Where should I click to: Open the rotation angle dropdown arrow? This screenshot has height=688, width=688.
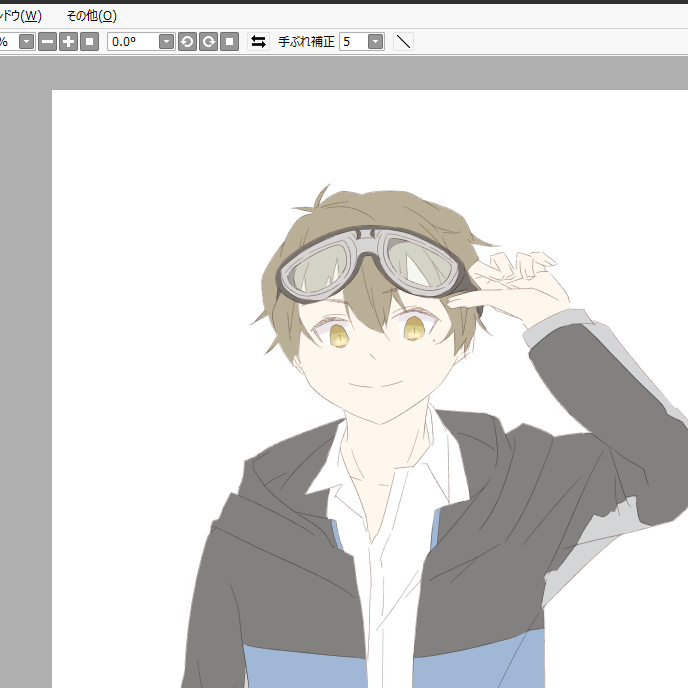166,42
